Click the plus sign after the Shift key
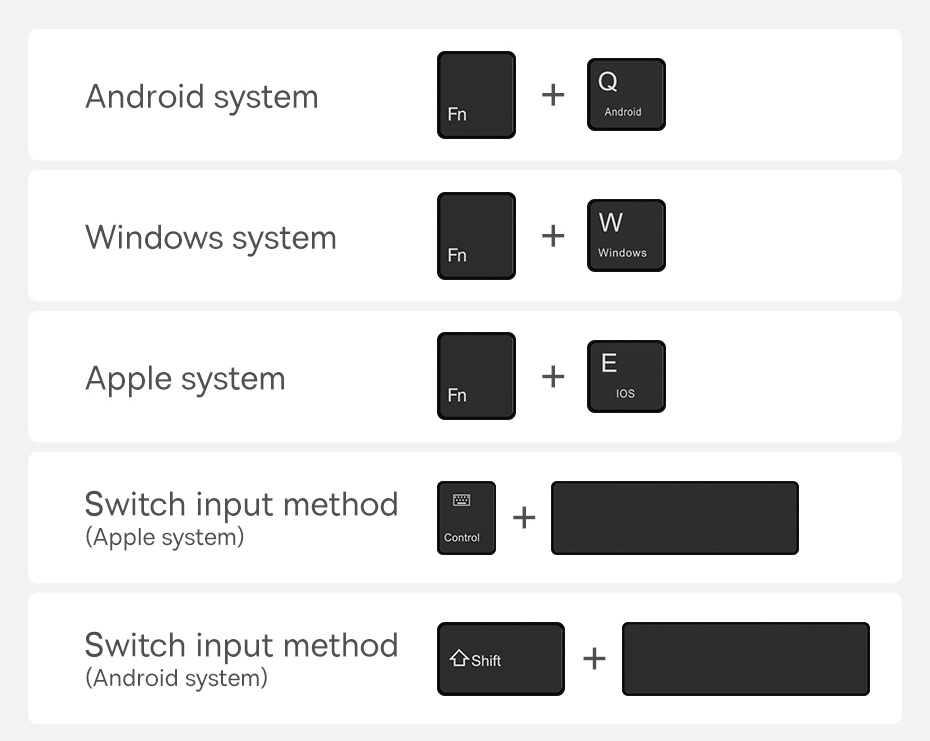 click(x=594, y=658)
